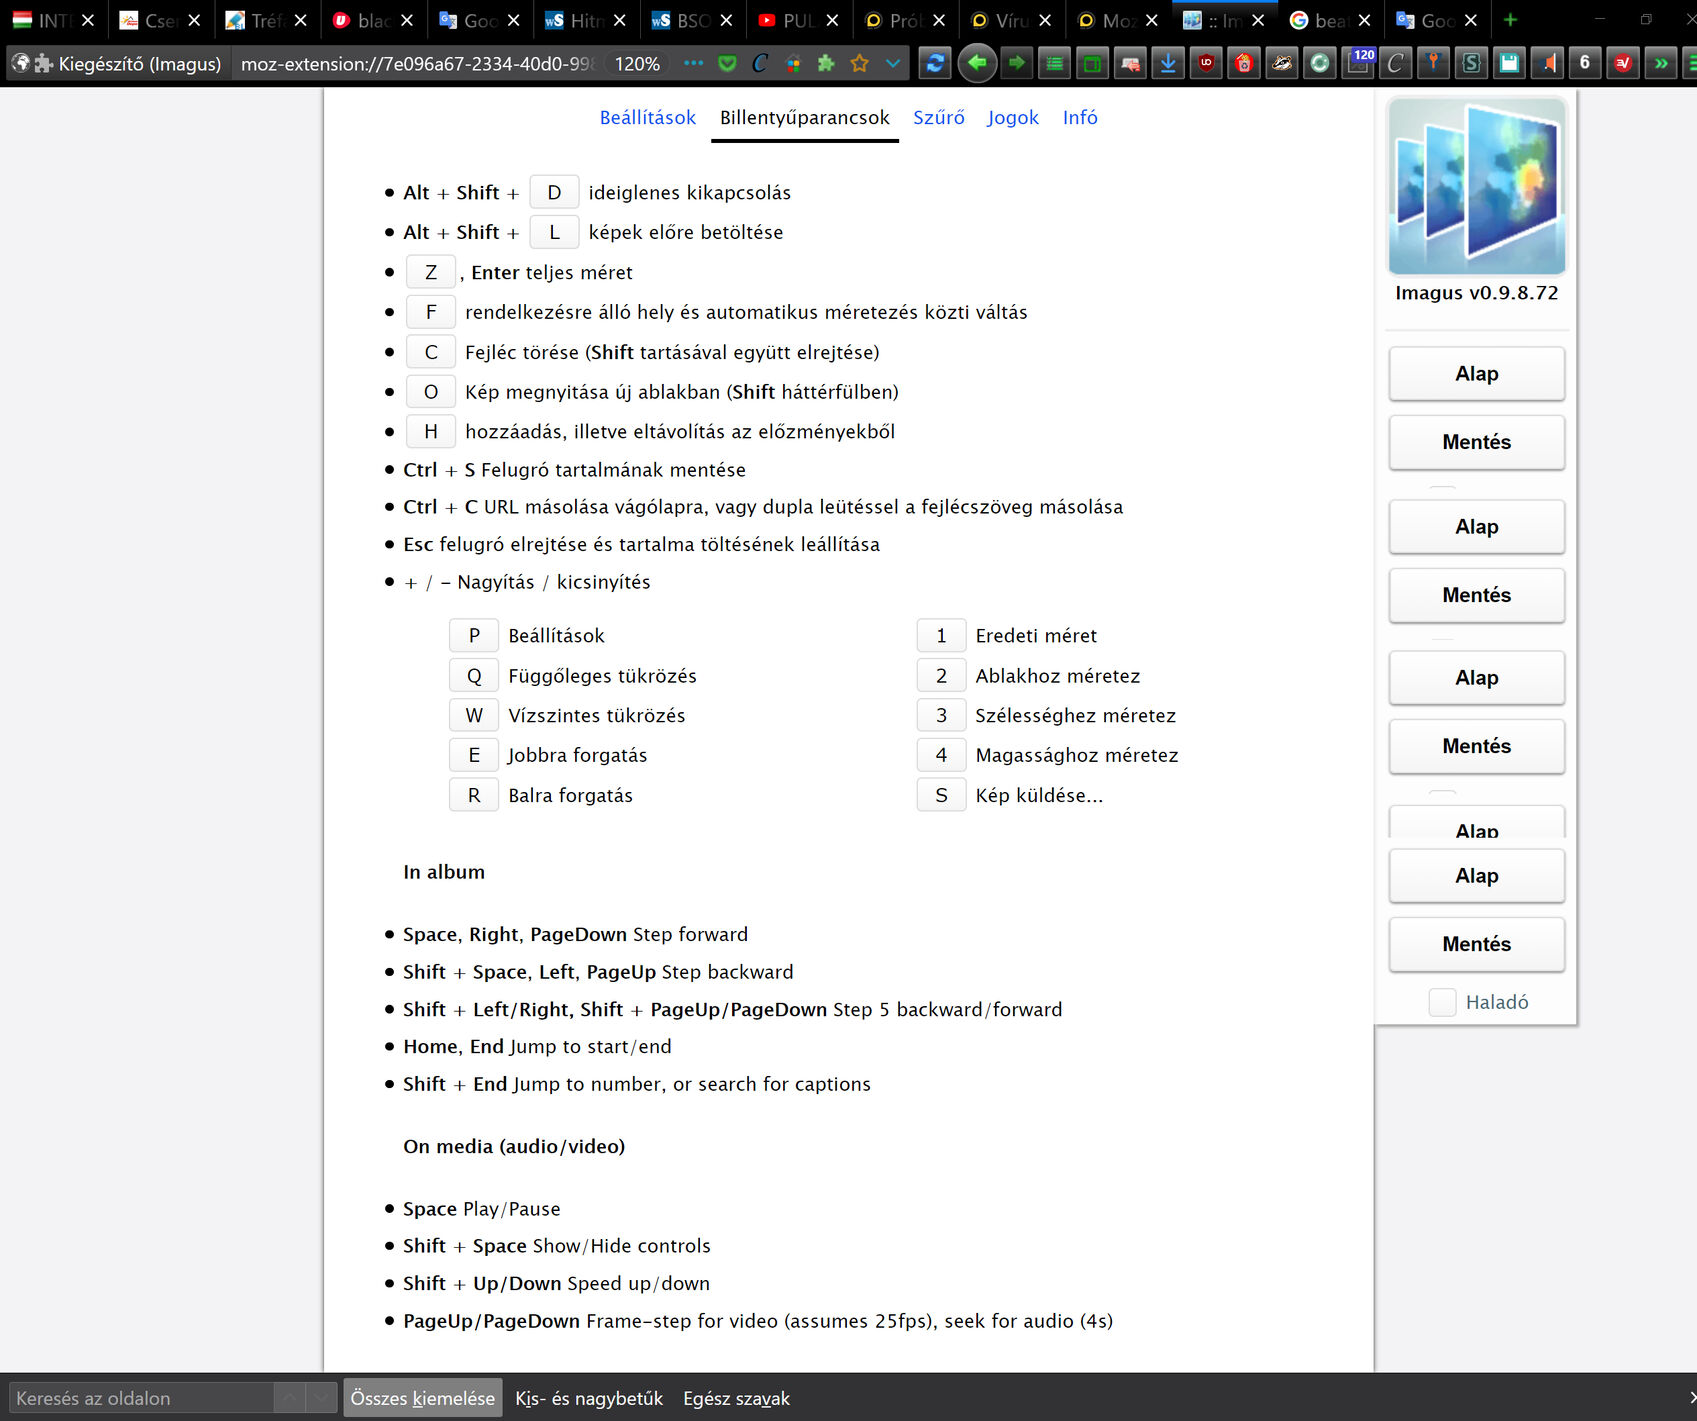Viewport: 1697px width, 1421px height.
Task: Enable the Haladó checkbox
Action: tap(1442, 1002)
